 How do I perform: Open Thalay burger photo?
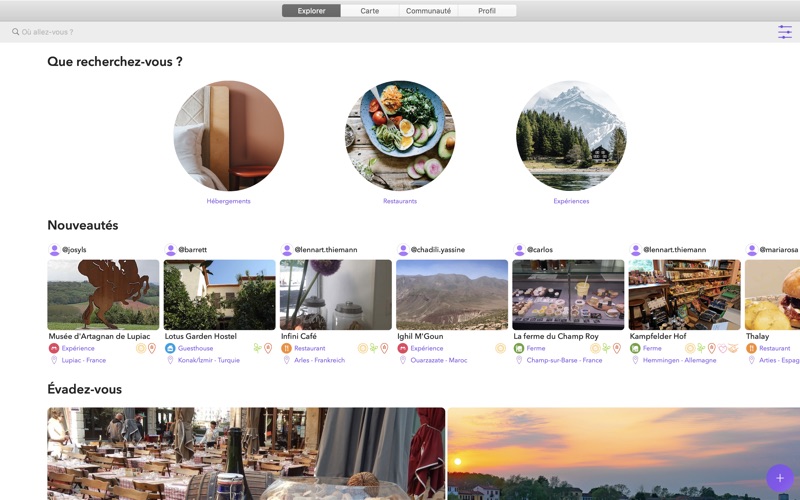coord(772,294)
